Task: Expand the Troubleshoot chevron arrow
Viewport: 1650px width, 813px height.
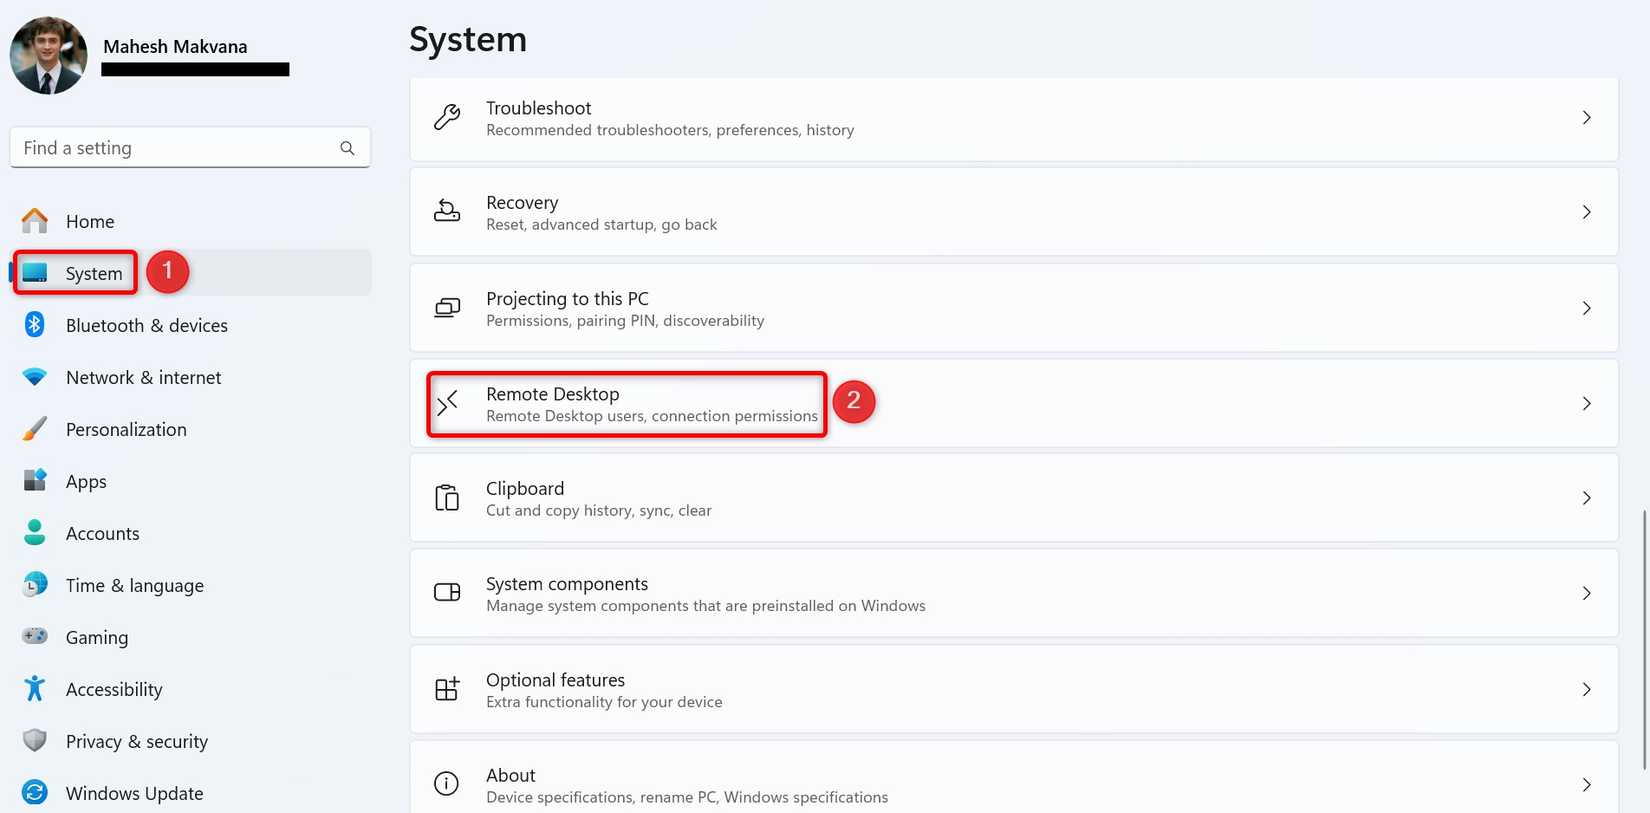Action: (x=1586, y=118)
